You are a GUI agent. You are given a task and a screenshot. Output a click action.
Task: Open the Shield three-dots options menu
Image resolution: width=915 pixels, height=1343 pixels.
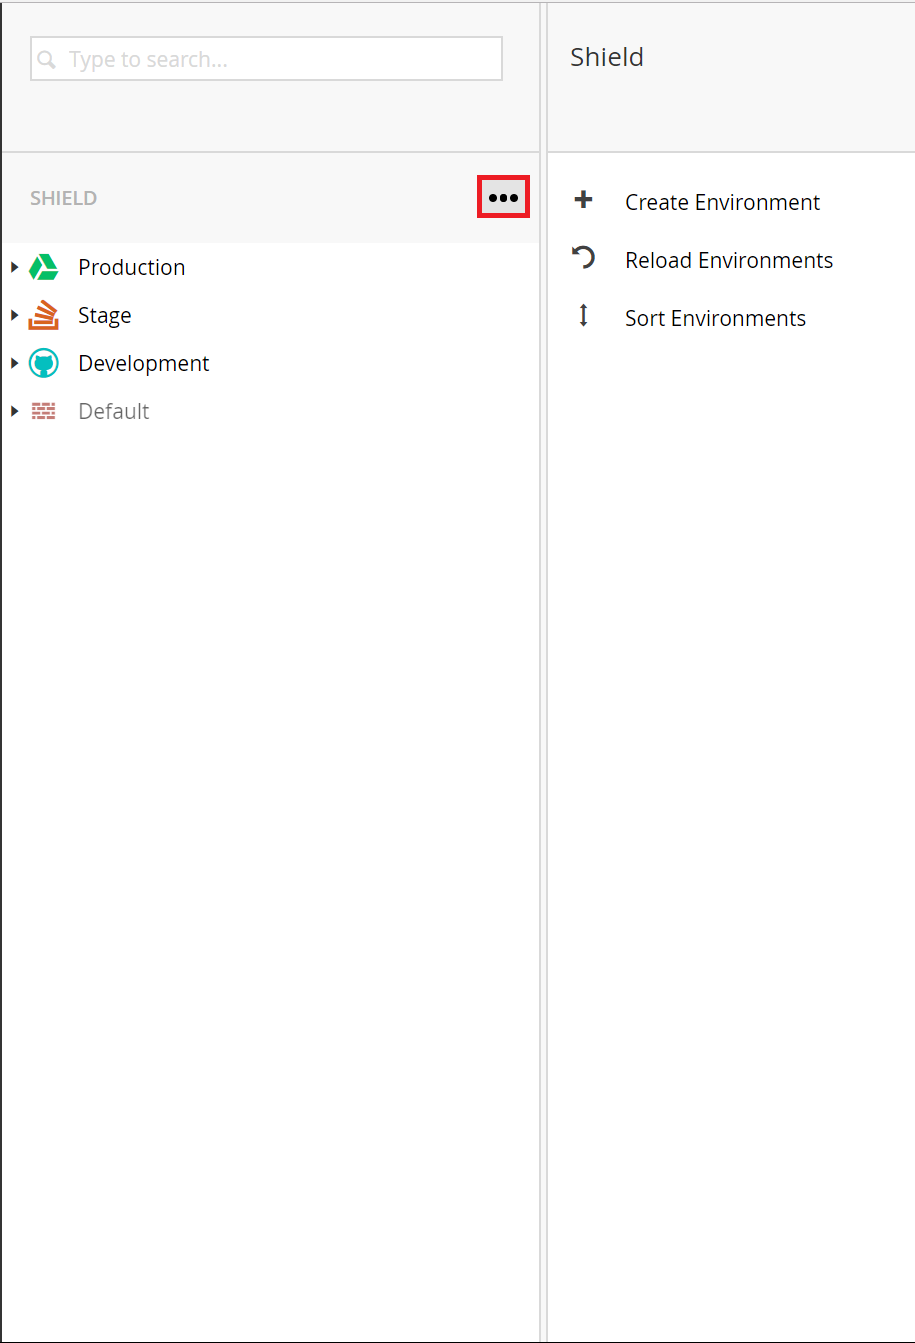503,198
